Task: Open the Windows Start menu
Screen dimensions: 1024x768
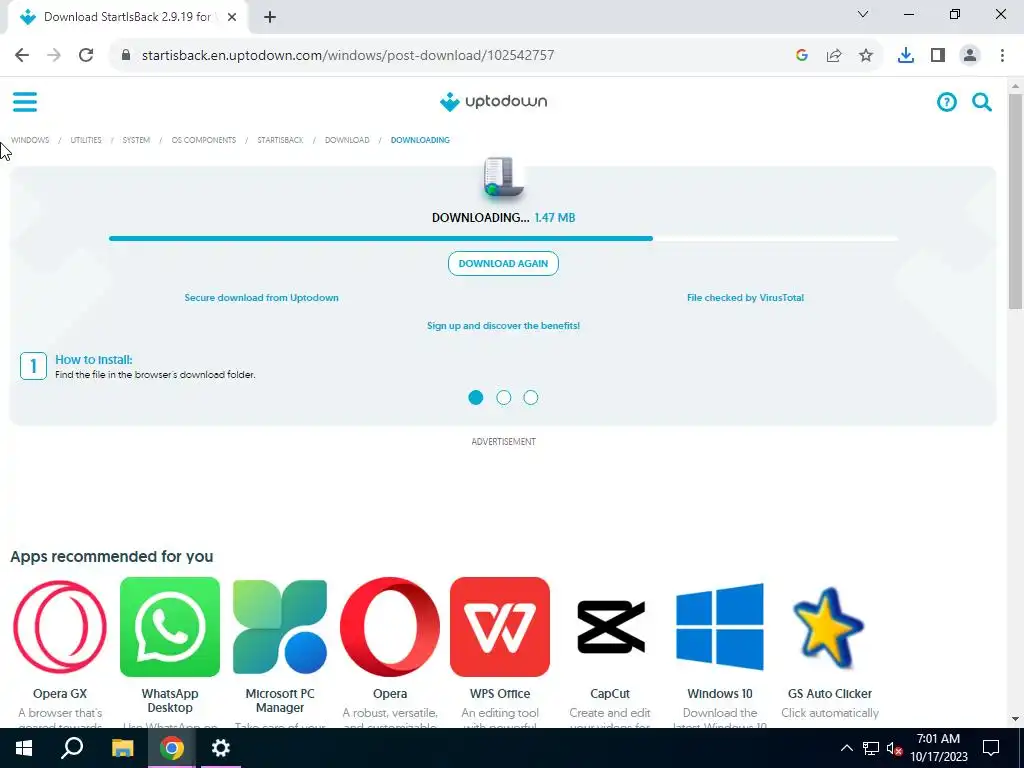Action: coord(24,748)
